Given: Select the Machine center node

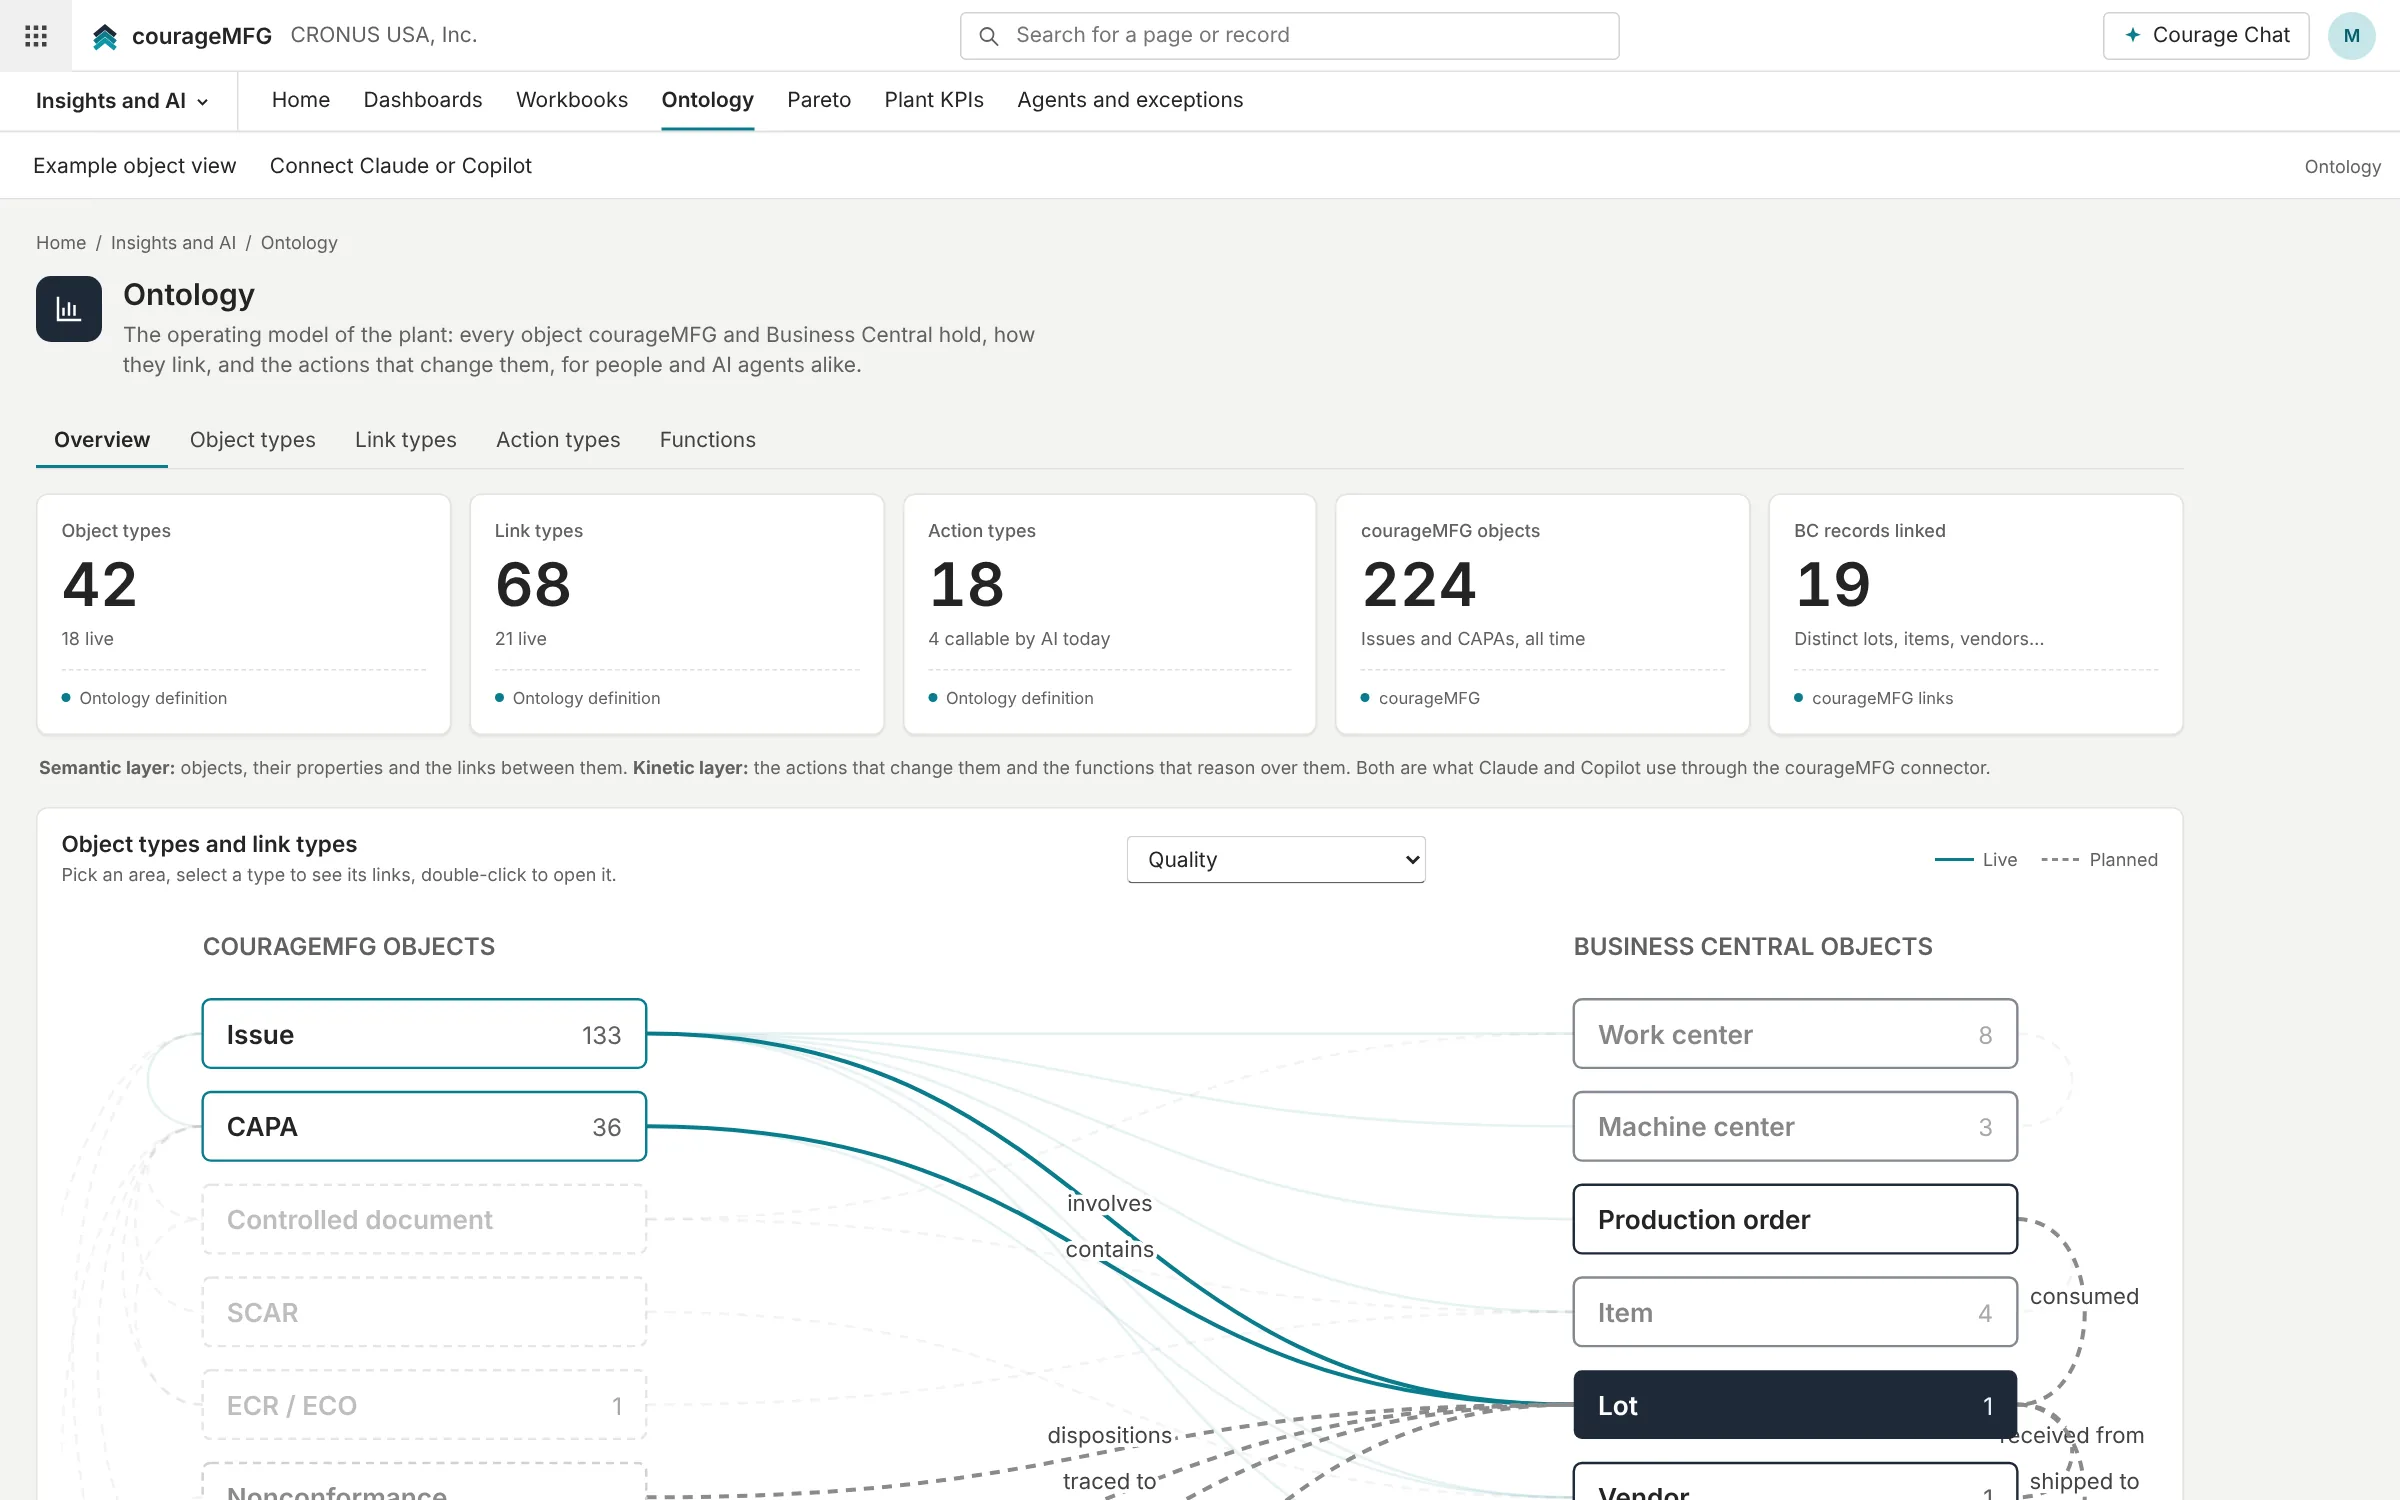Looking at the screenshot, I should 1795,1127.
